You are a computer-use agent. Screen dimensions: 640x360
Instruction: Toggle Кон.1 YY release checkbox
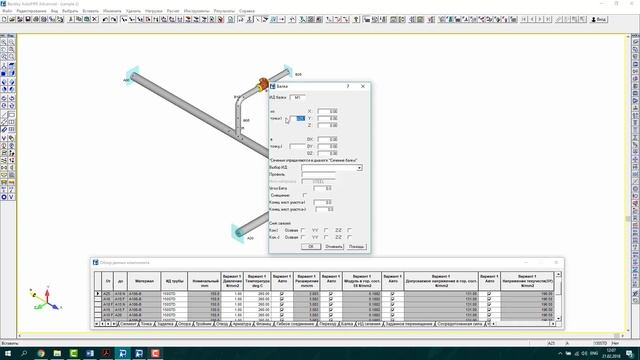(x=326, y=230)
